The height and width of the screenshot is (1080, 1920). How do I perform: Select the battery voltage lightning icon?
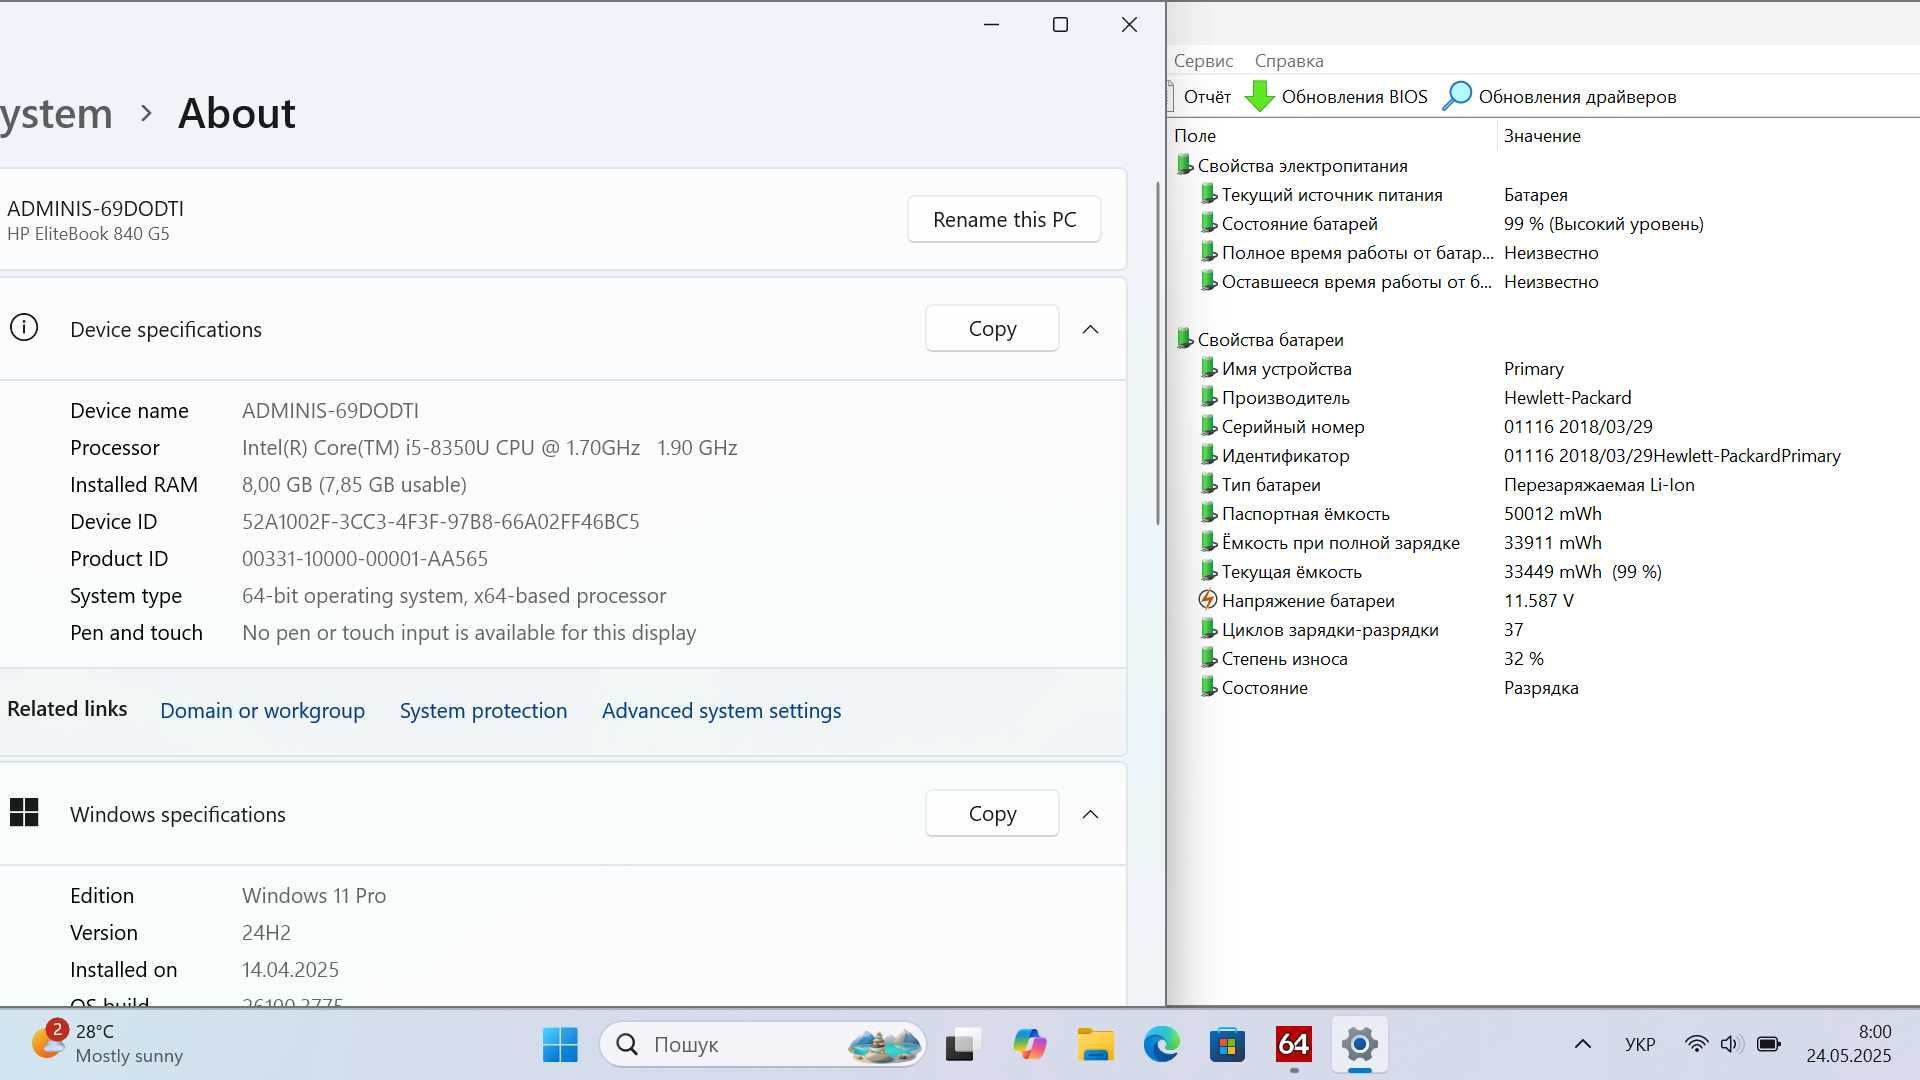click(1208, 600)
